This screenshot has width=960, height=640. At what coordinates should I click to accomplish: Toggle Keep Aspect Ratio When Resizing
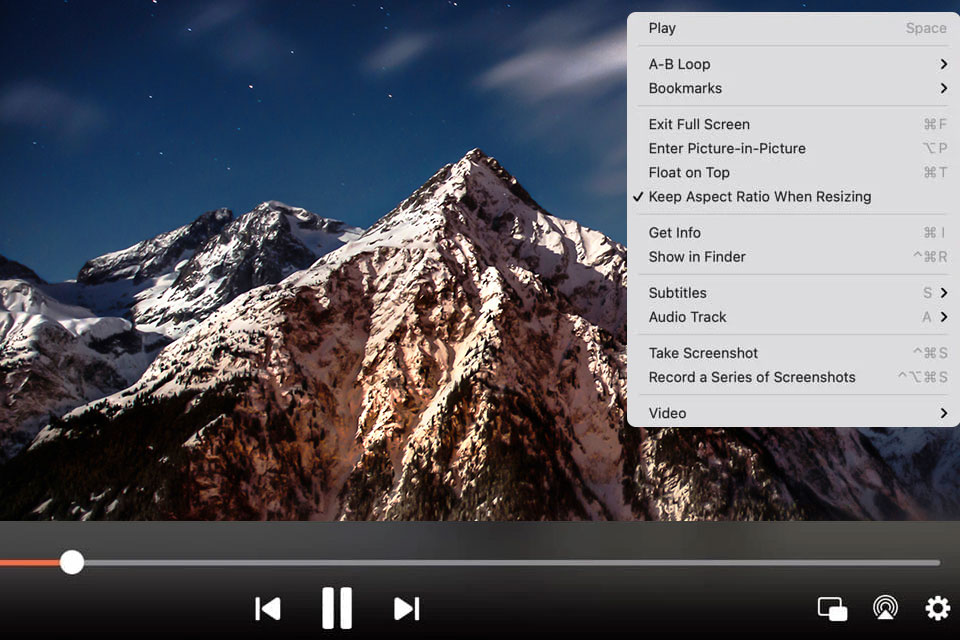793,197
